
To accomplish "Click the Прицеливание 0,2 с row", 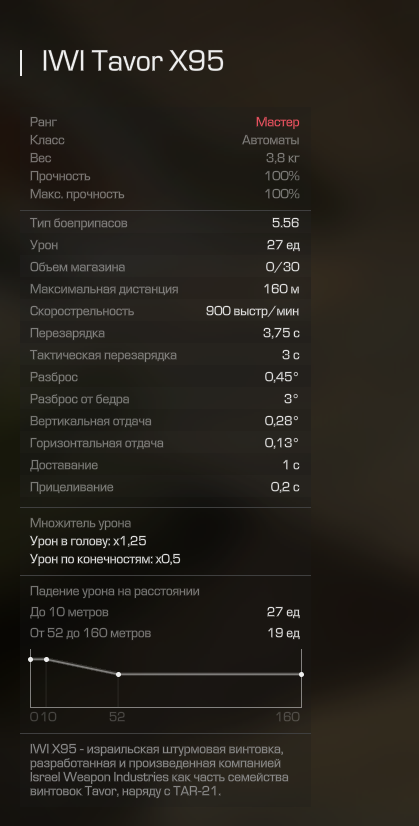I will [x=165, y=487].
